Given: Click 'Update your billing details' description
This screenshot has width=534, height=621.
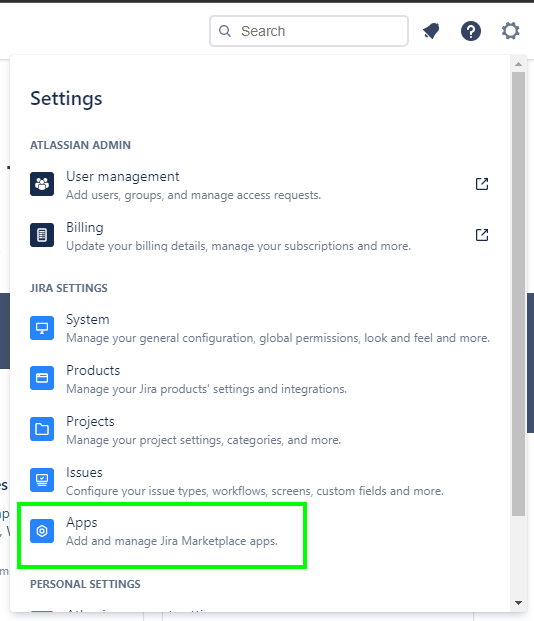Looking at the screenshot, I should tap(238, 246).
